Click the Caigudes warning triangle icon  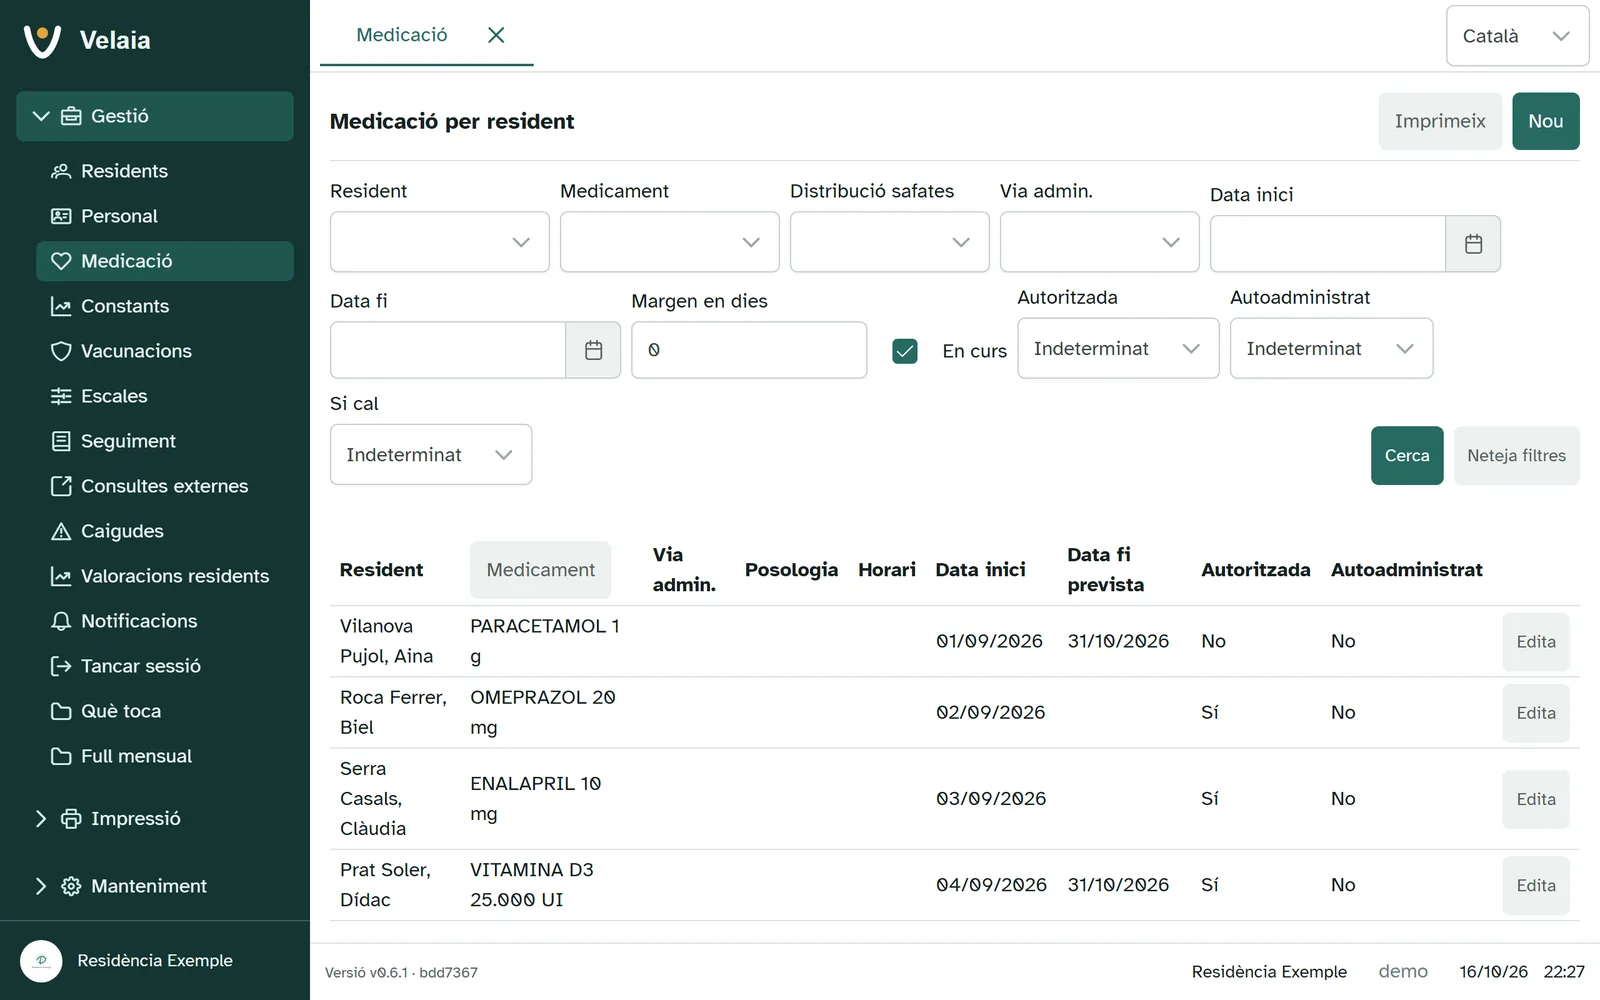click(61, 531)
